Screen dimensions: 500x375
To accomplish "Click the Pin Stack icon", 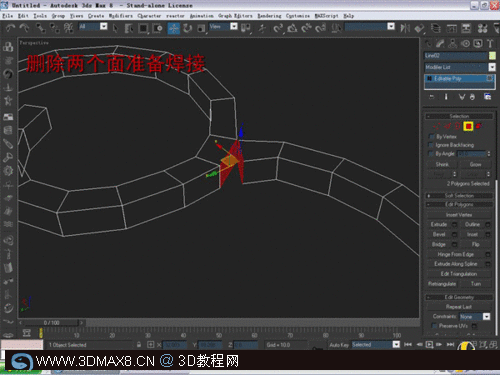I will [432, 97].
